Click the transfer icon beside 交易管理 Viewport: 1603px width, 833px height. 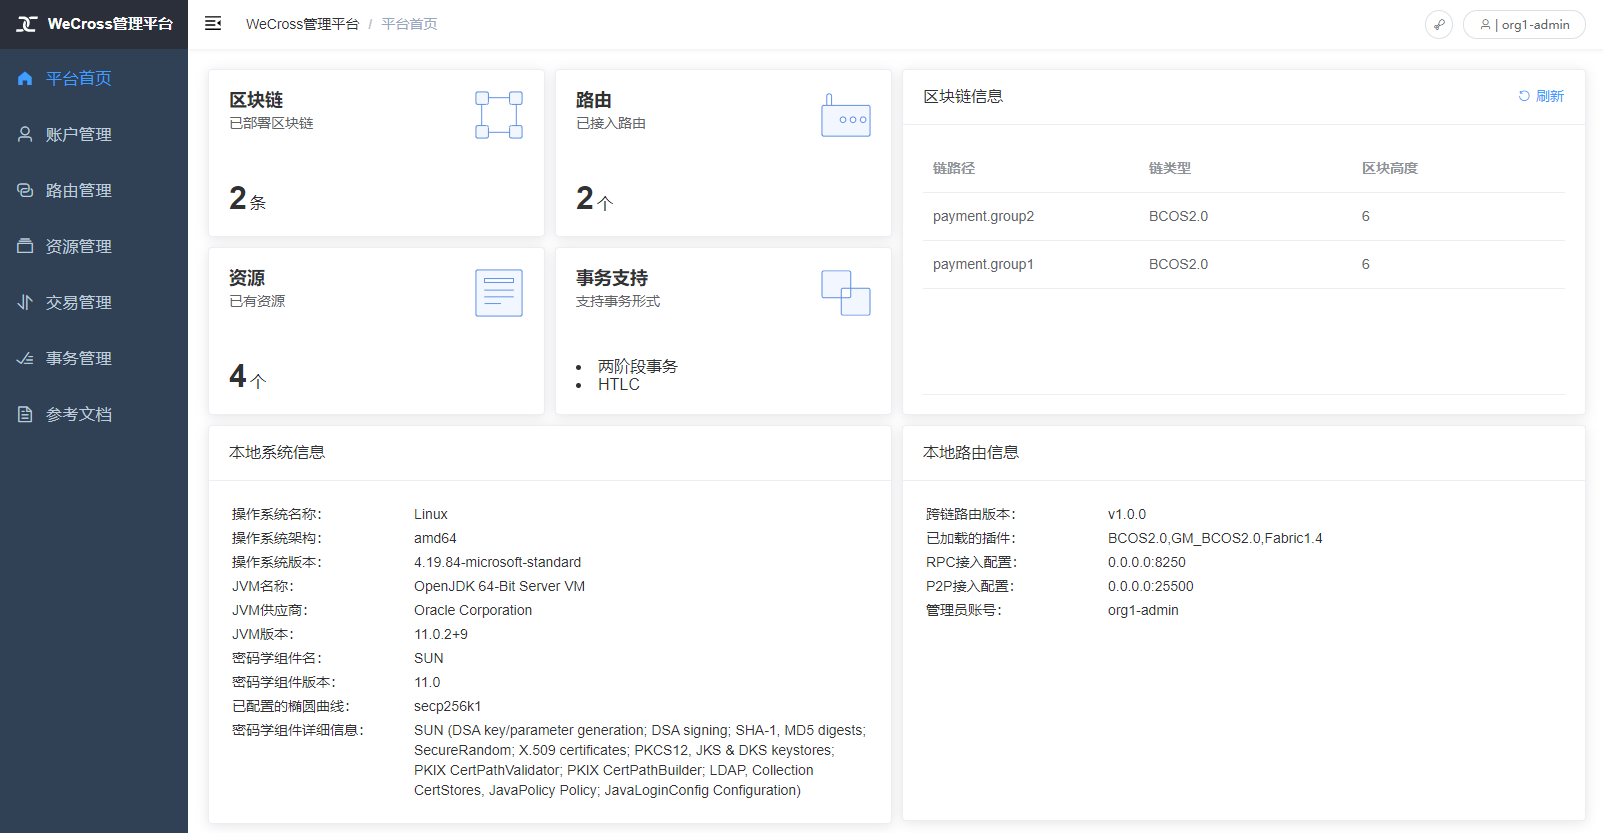(25, 302)
